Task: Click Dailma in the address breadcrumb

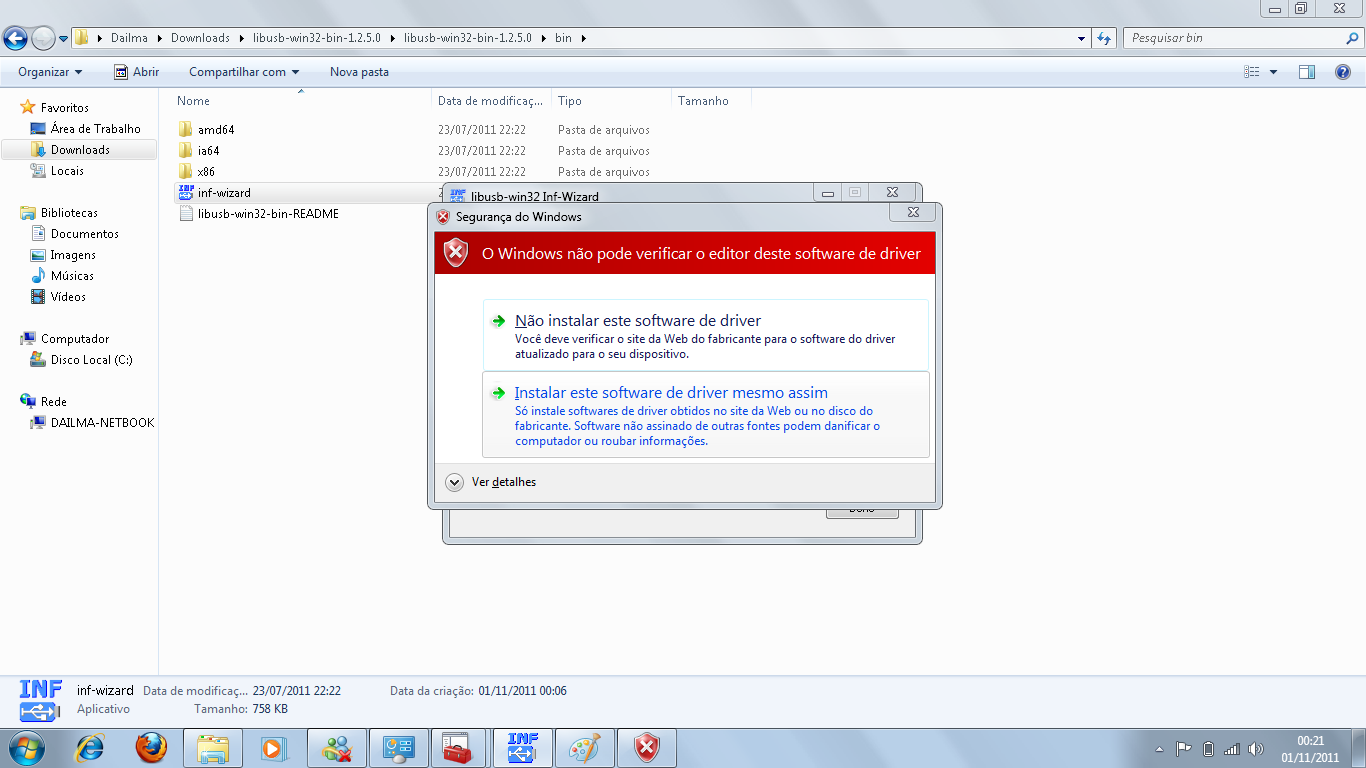Action: tap(129, 38)
